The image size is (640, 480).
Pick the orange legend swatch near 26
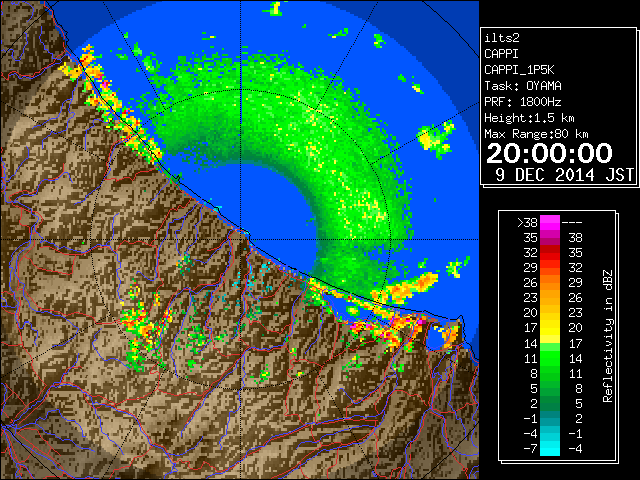coord(550,282)
